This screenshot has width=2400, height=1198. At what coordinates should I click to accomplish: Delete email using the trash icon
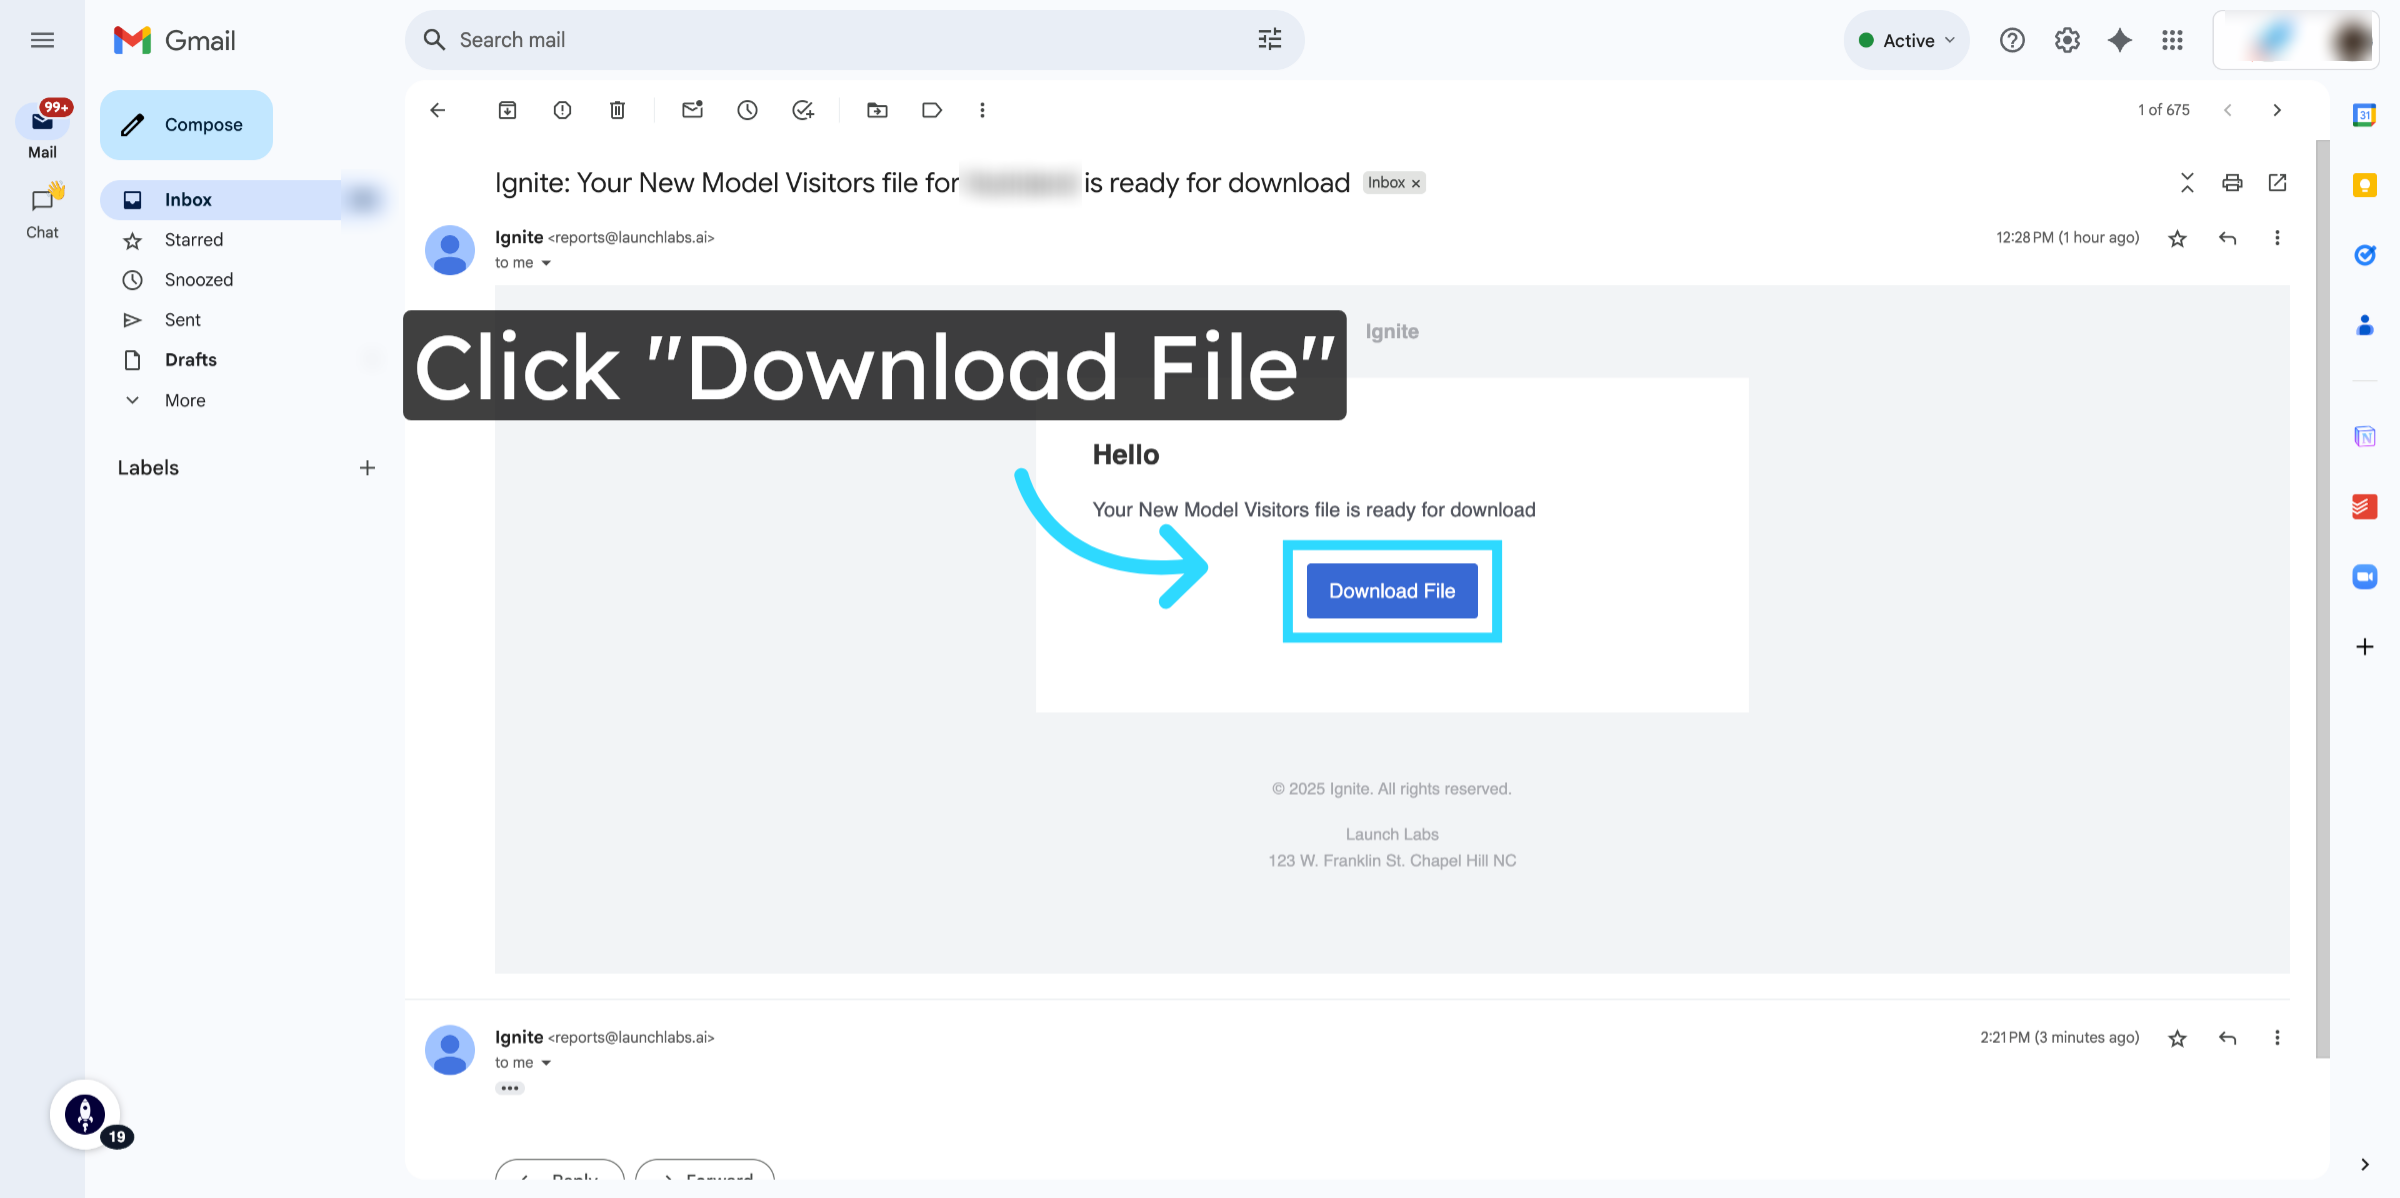tap(617, 110)
